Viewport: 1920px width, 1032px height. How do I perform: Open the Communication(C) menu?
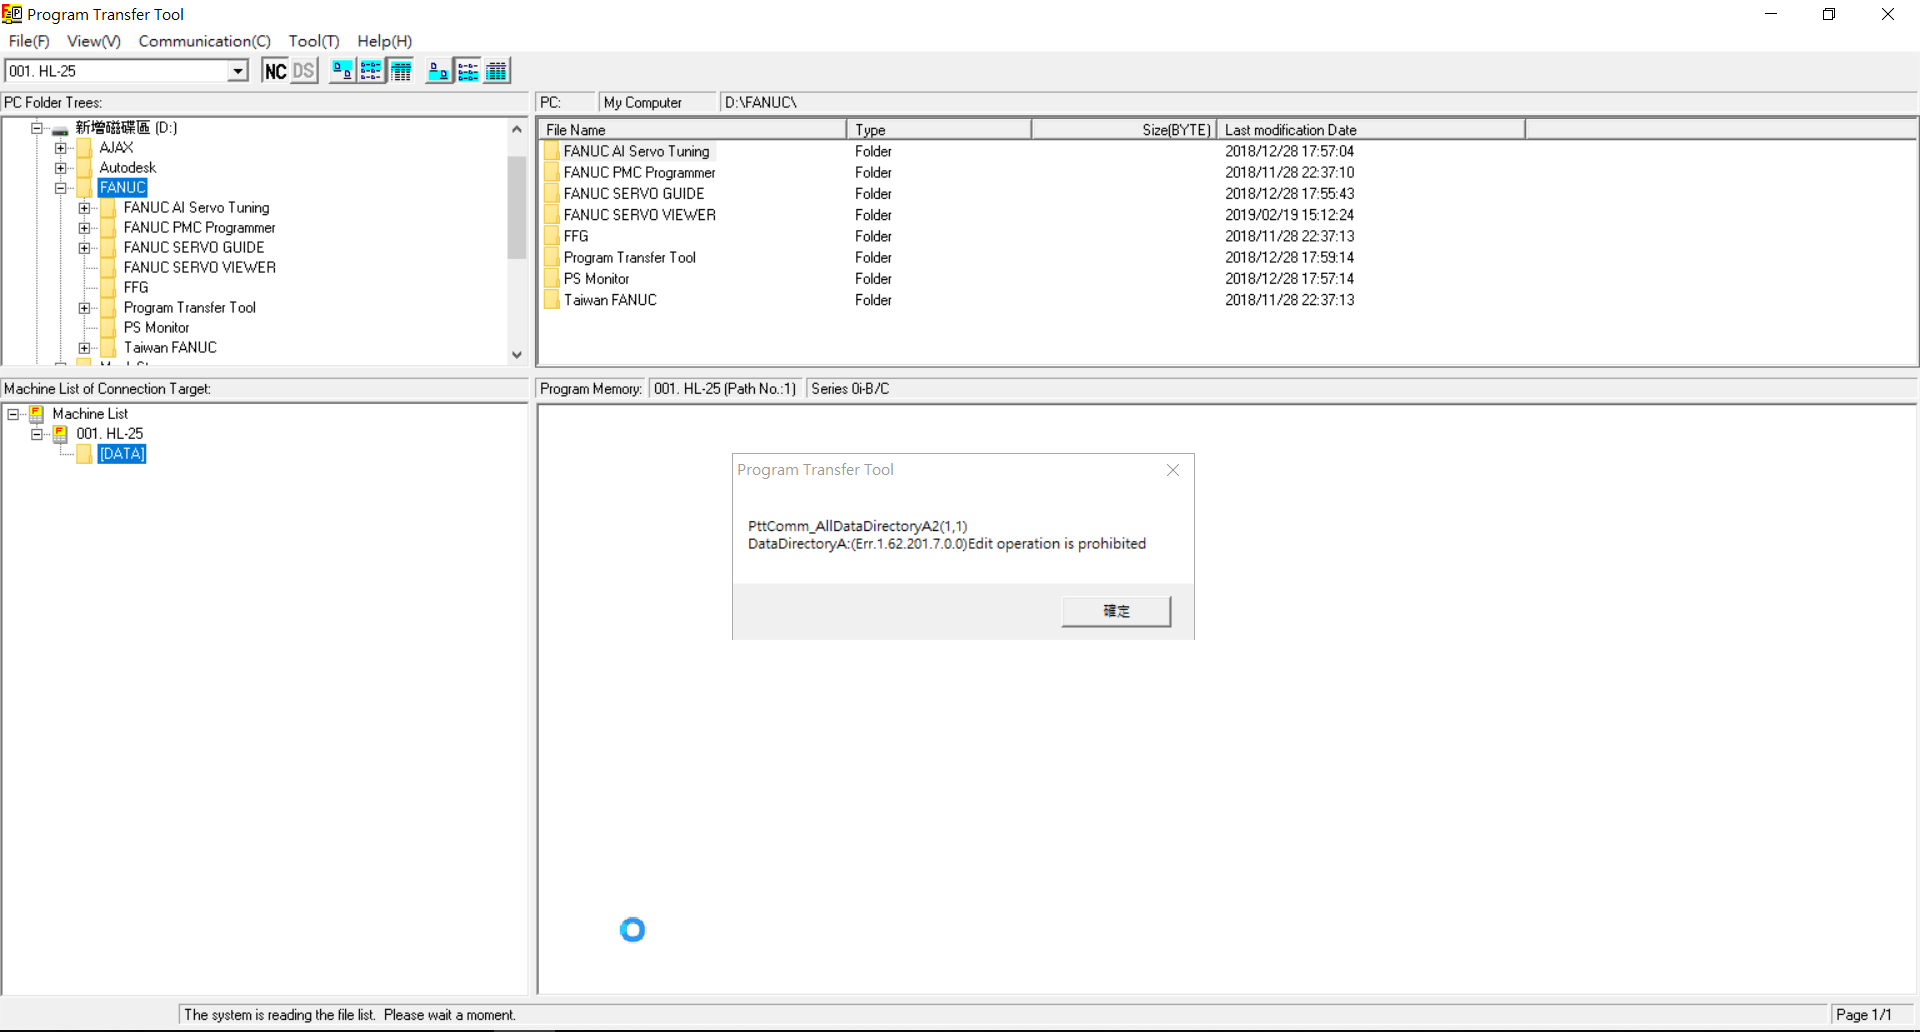pyautogui.click(x=204, y=41)
